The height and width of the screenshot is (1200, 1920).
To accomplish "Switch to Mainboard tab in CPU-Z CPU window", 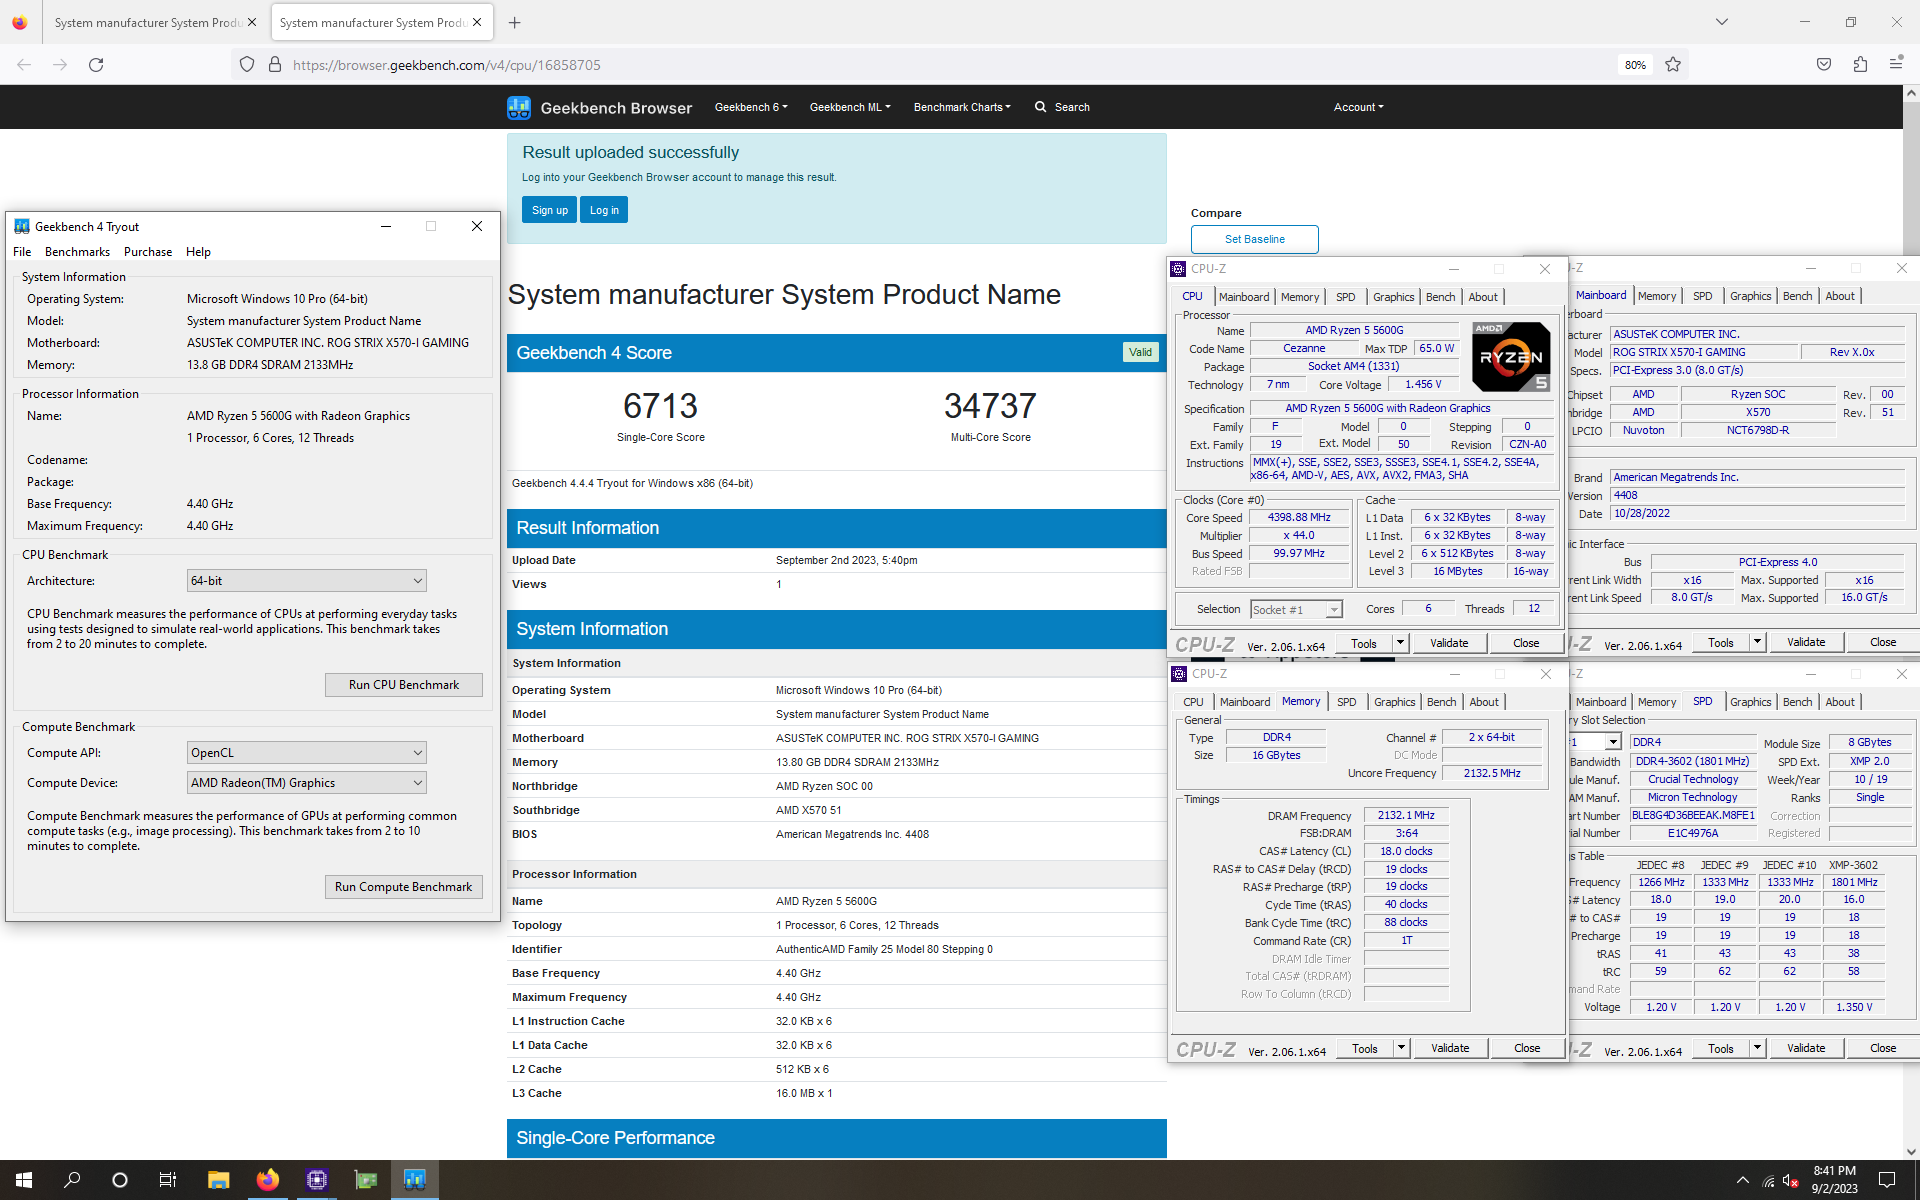I will coord(1244,297).
